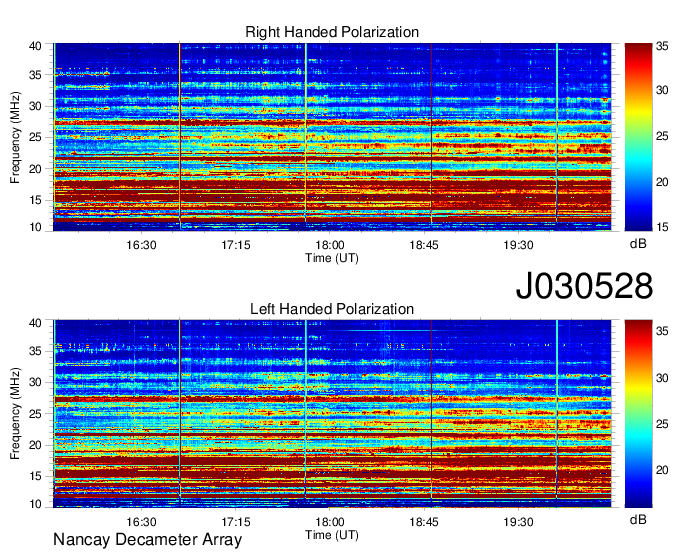Click the Time (UT) label under Left Handed plot
Viewport: 680px width, 552px height.
click(332, 535)
